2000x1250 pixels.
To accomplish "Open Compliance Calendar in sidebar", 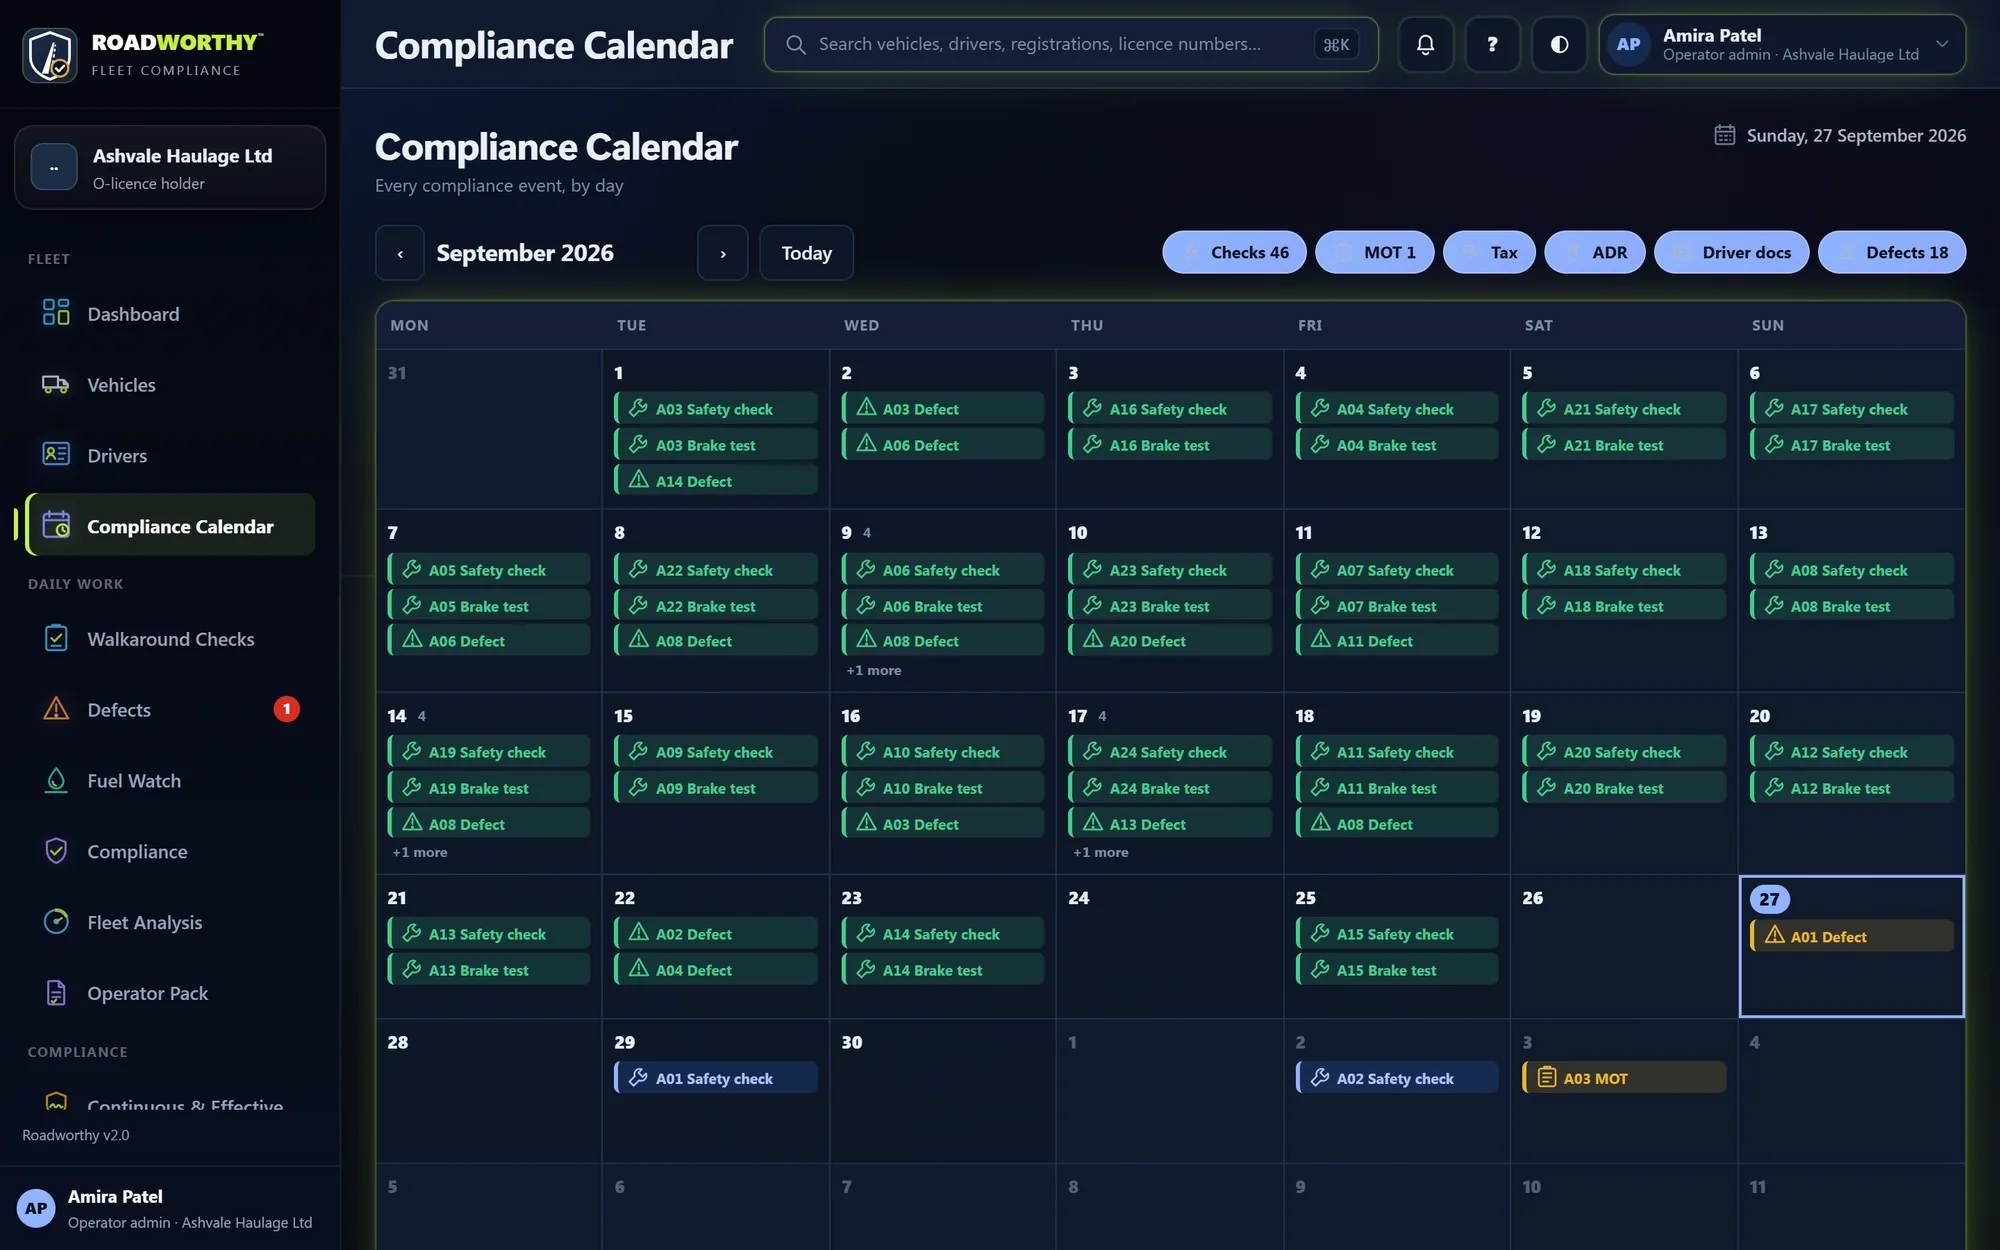I will point(170,525).
